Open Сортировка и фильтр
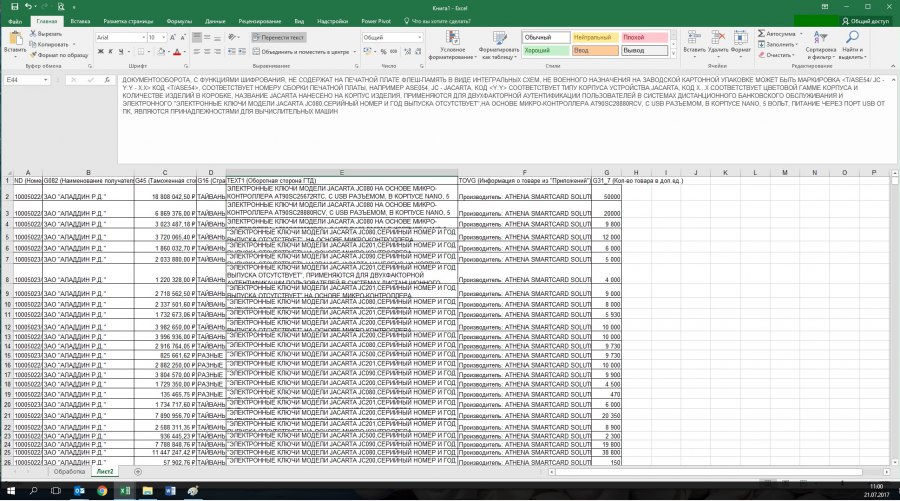900x501 pixels. coord(820,45)
